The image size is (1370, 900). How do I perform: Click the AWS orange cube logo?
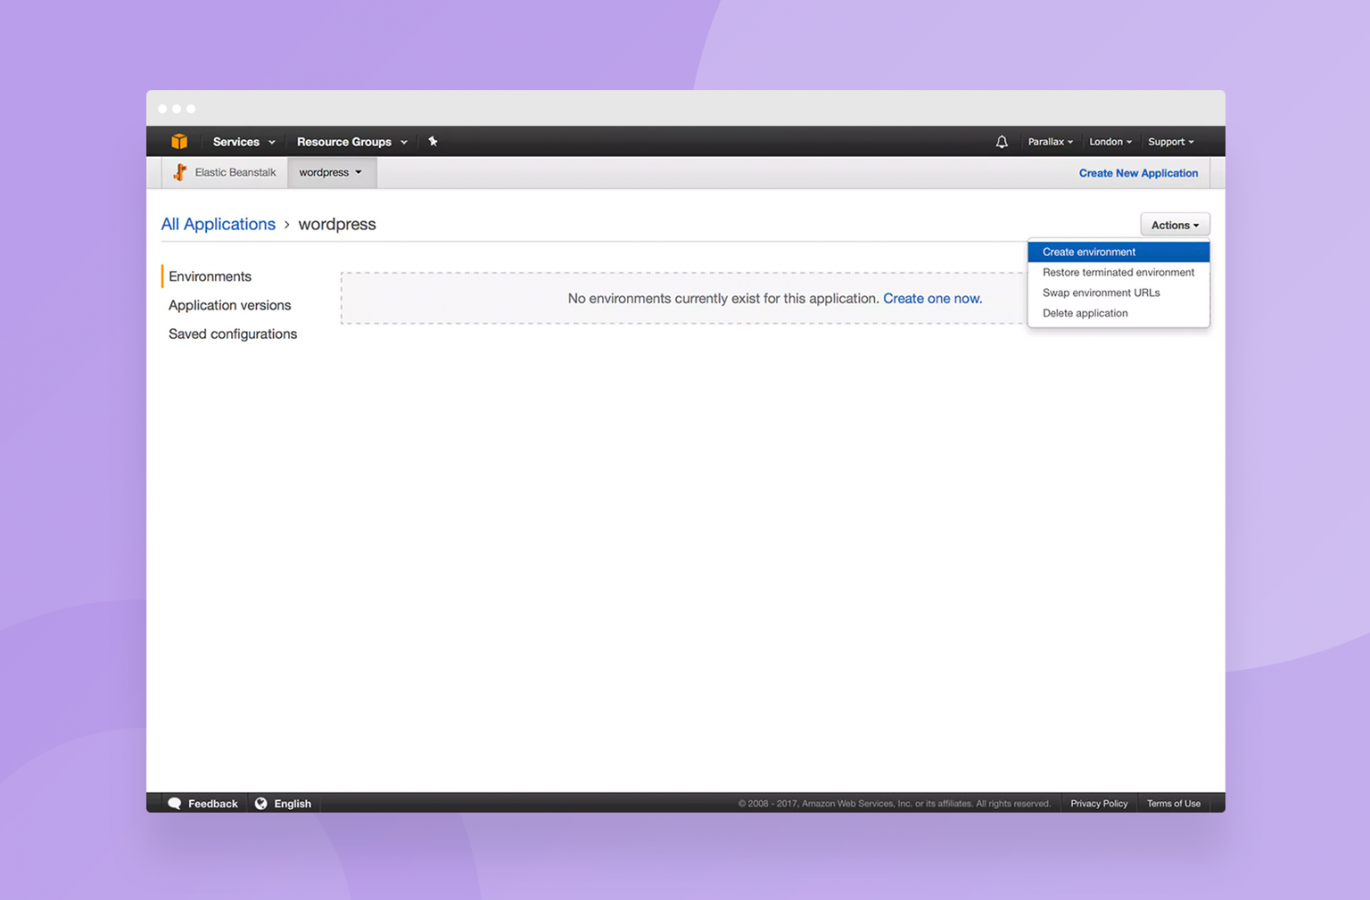[179, 141]
